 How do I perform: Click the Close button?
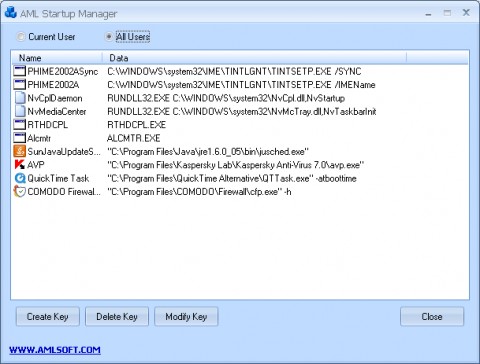coord(432,316)
